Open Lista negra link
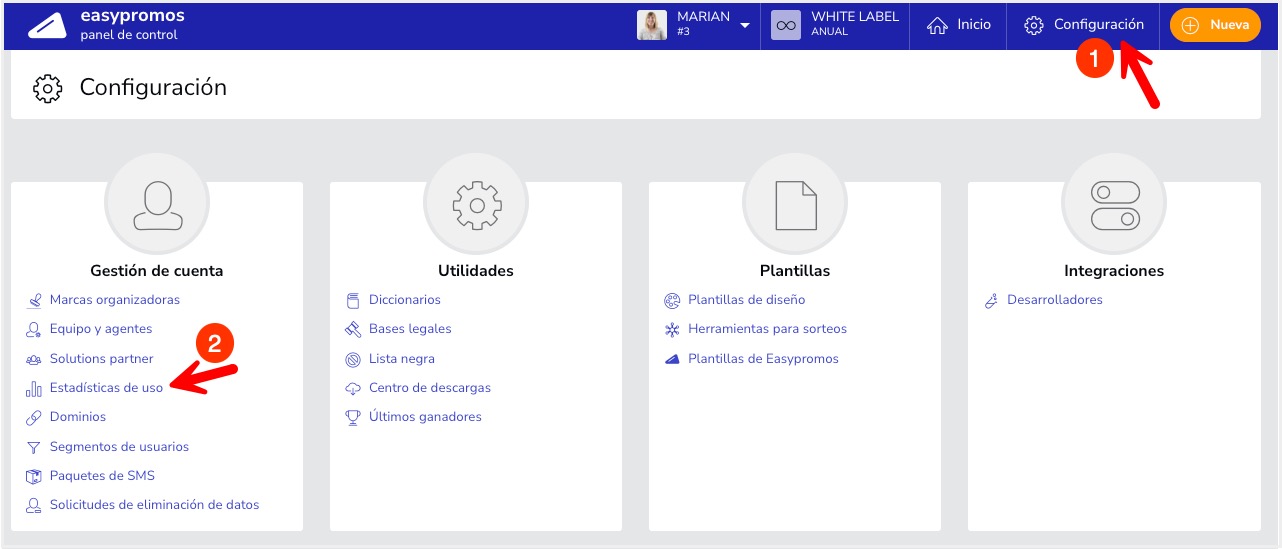Image resolution: width=1282 pixels, height=549 pixels. click(x=402, y=359)
